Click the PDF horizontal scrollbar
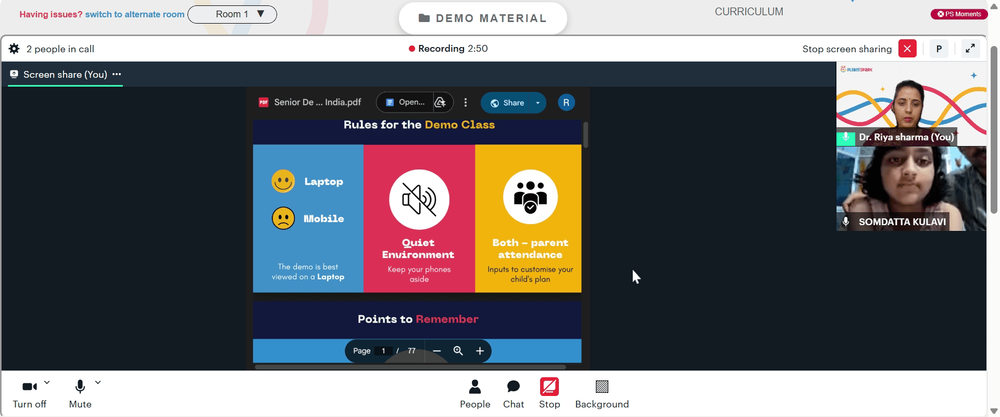 pyautogui.click(x=410, y=367)
